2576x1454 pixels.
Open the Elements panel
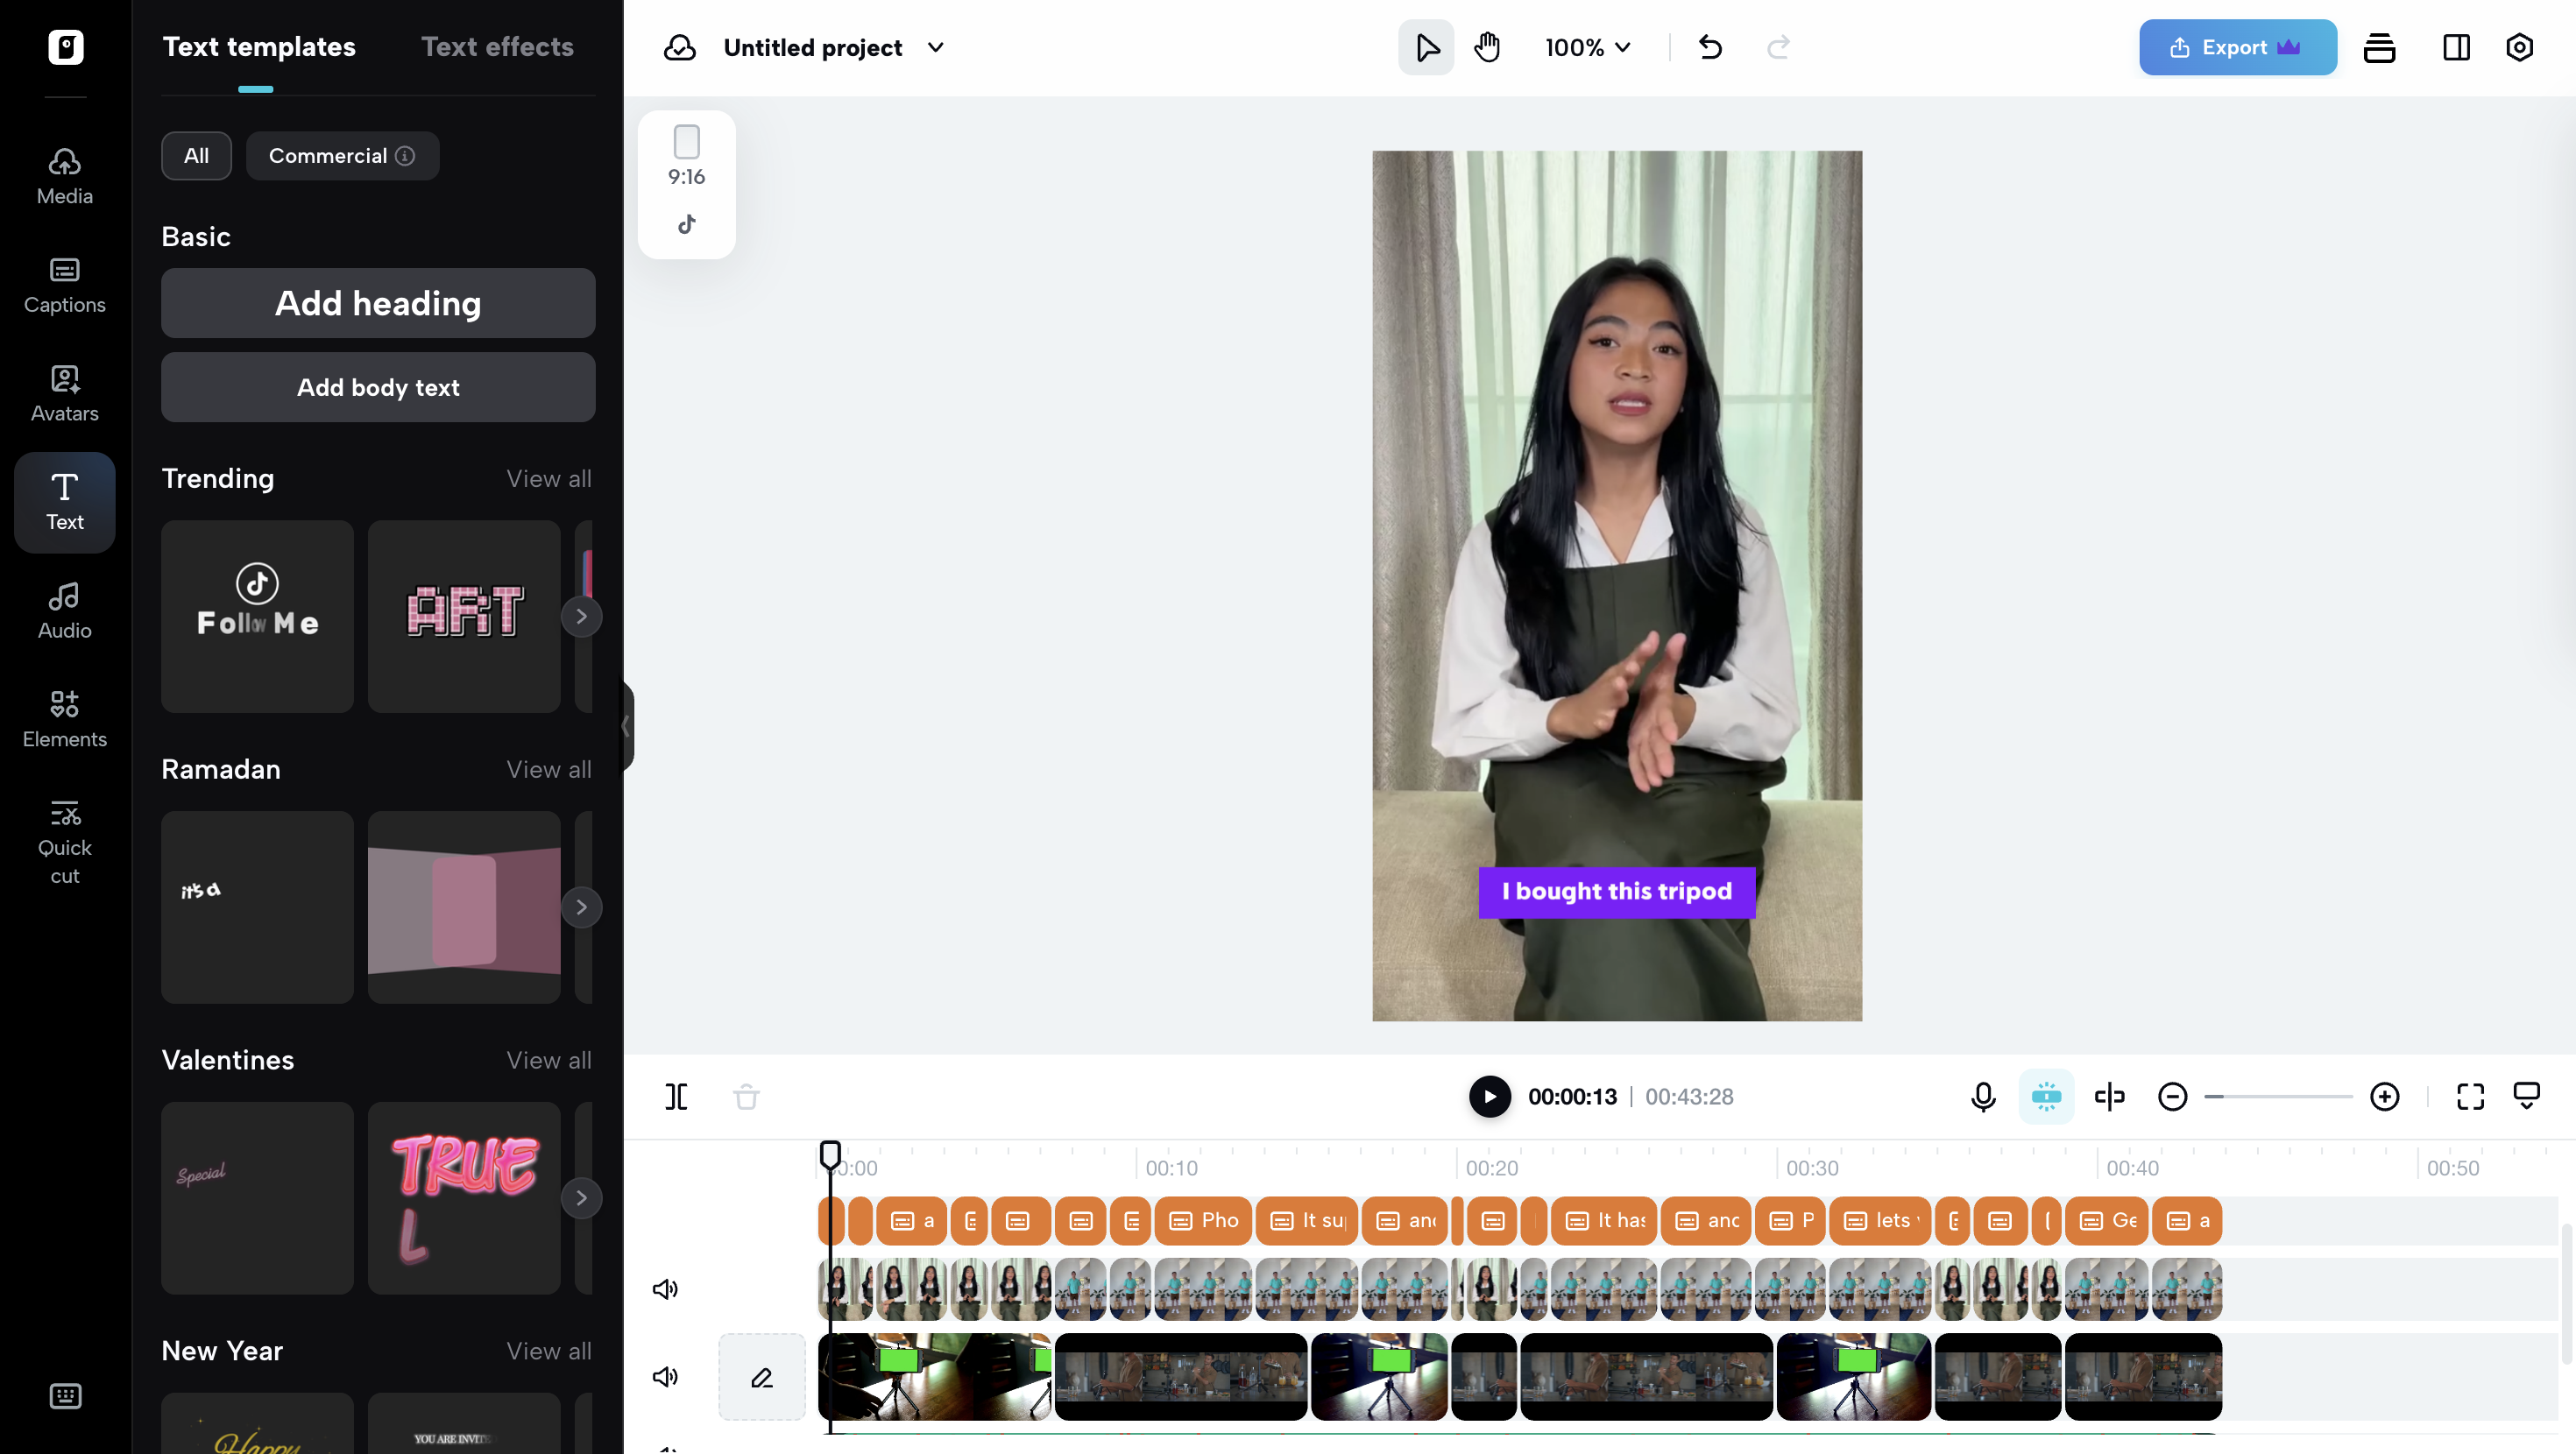(x=64, y=719)
